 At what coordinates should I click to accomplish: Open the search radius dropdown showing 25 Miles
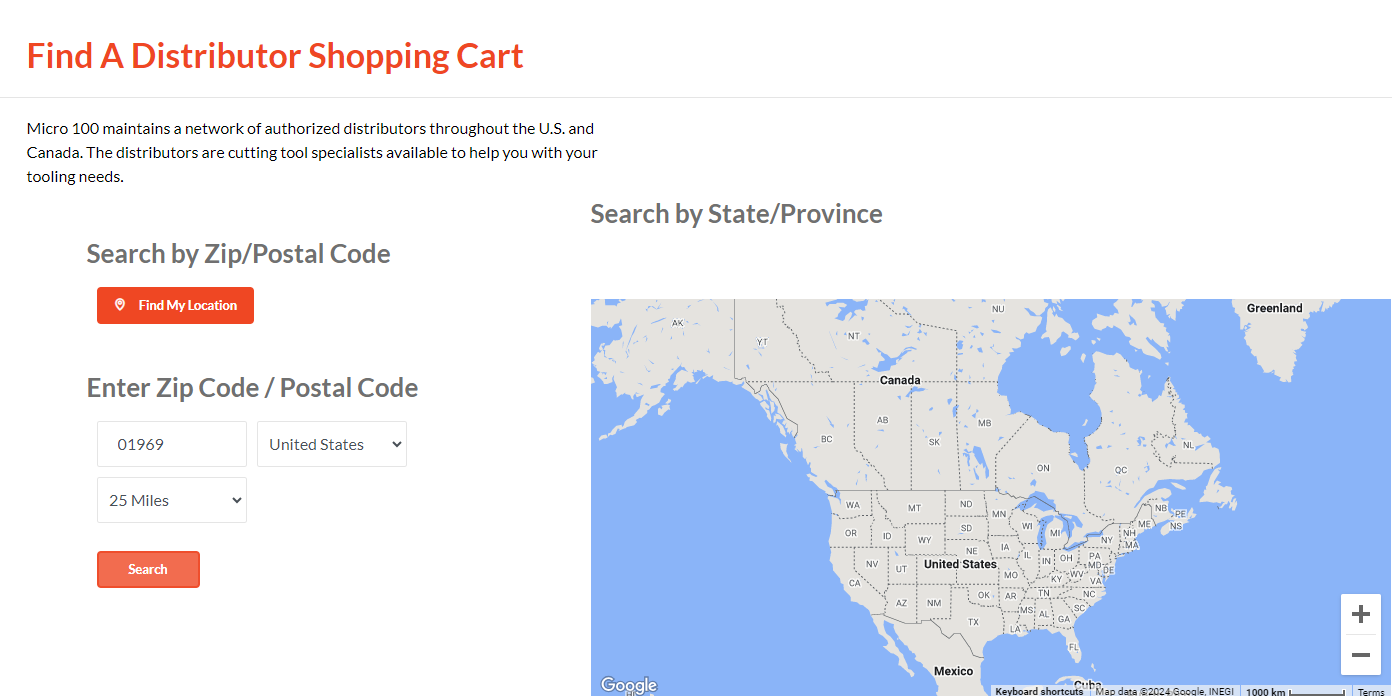(x=171, y=499)
